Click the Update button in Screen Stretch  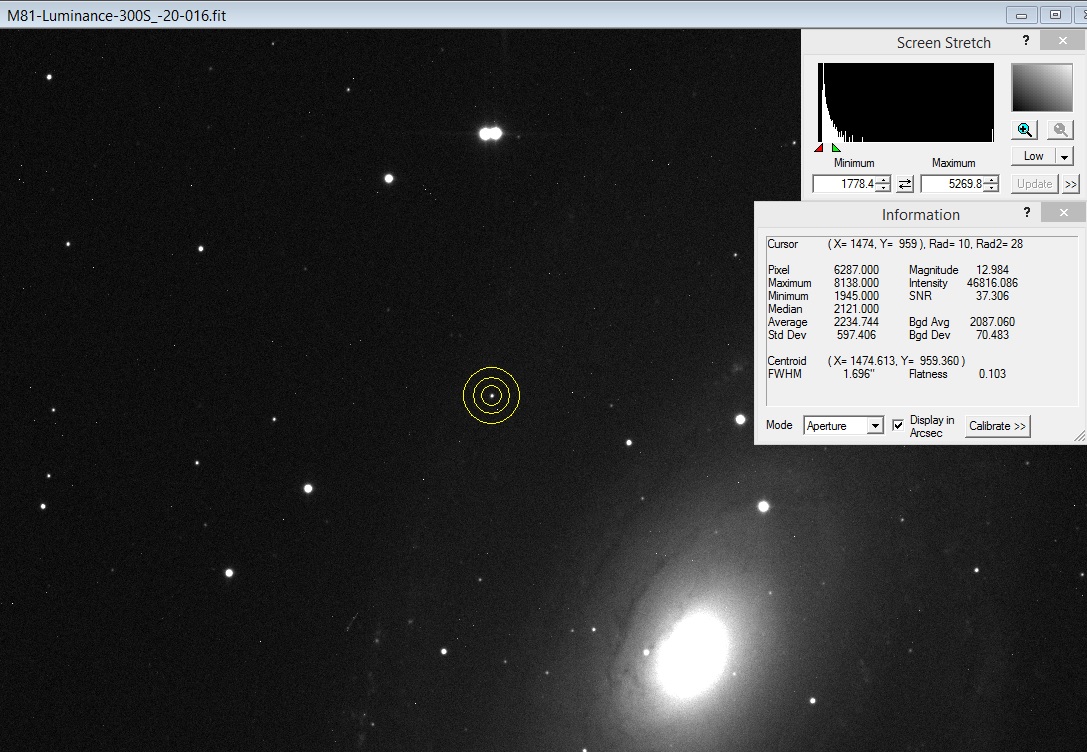(1034, 184)
